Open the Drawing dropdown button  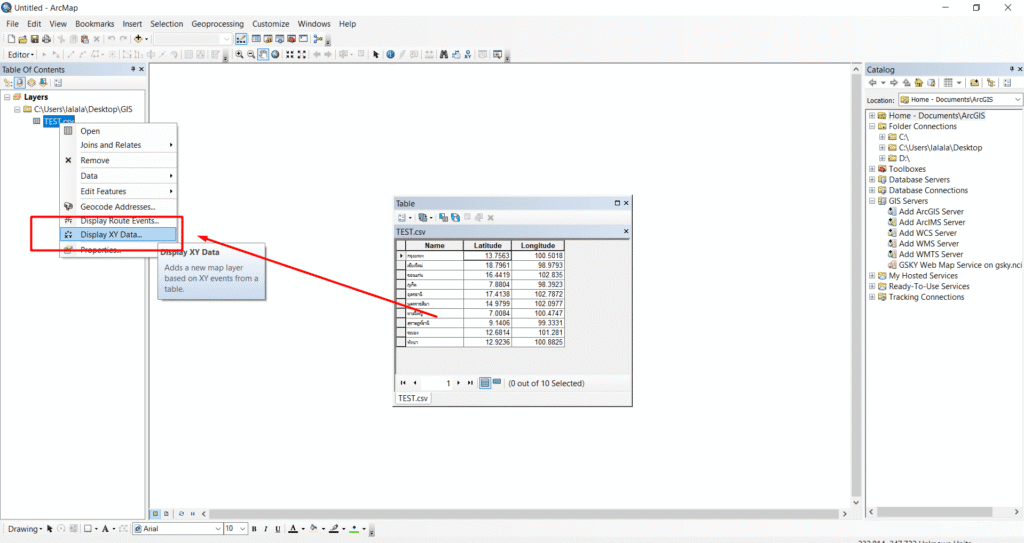[x=25, y=529]
